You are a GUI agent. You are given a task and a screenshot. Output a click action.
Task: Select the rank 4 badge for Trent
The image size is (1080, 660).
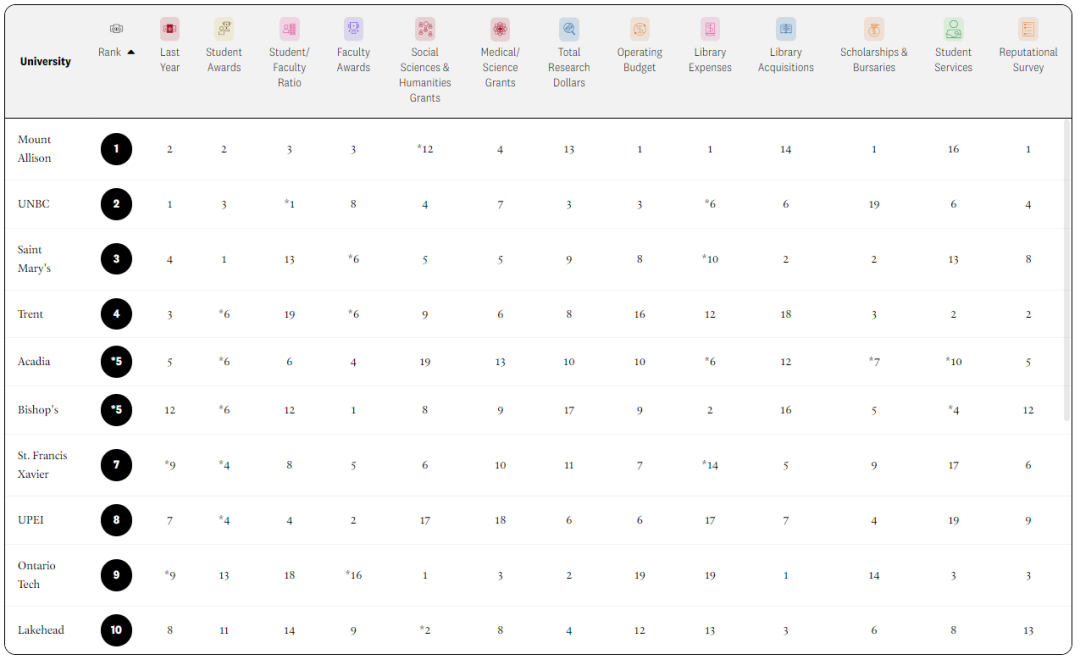pyautogui.click(x=116, y=314)
